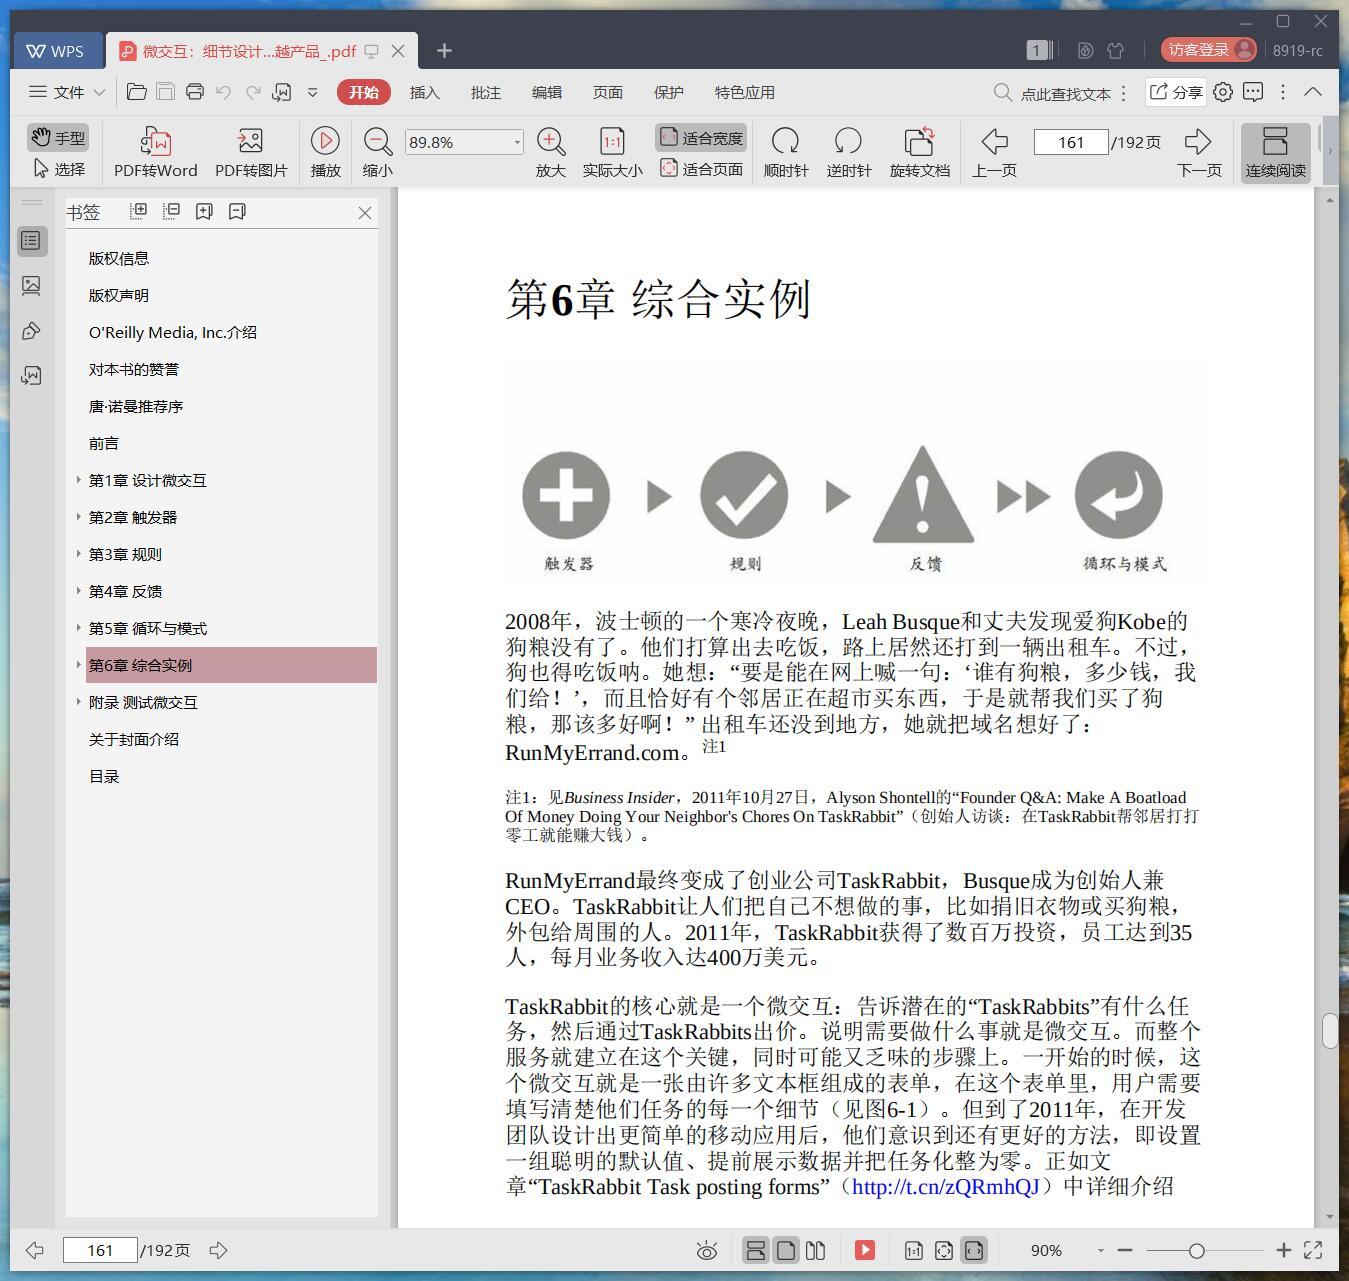Click add bookmark icon in 书签 header

click(204, 211)
